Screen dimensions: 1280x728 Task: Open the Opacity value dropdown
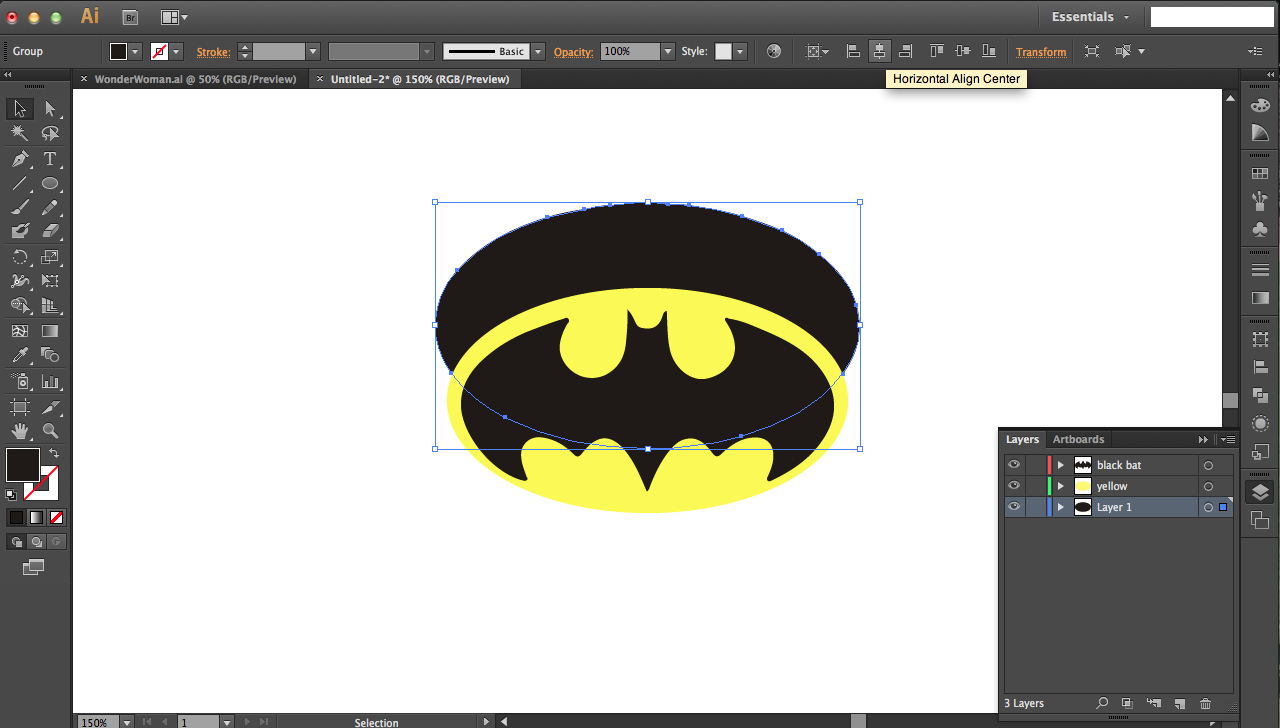(x=668, y=51)
